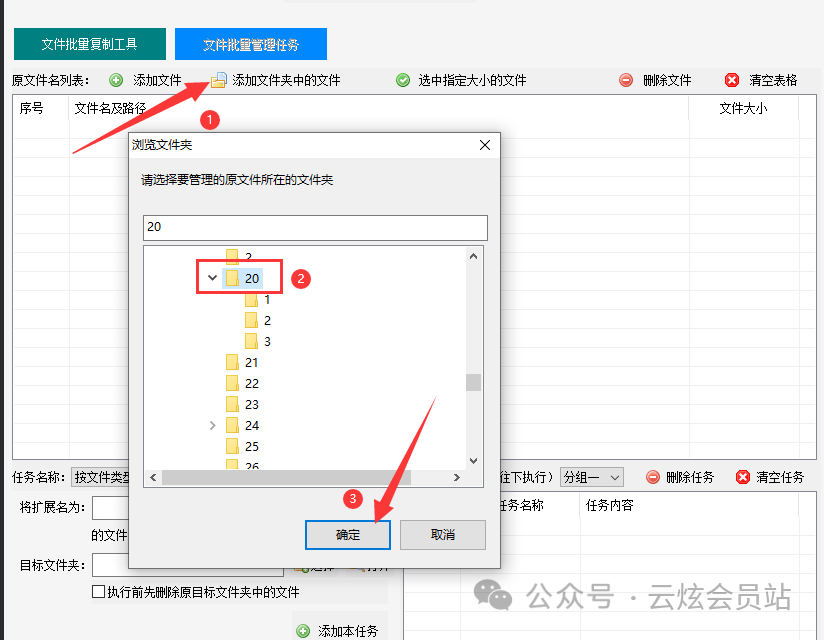Click the 文件名及路径 column header
Screen dimensions: 824x640
110,109
